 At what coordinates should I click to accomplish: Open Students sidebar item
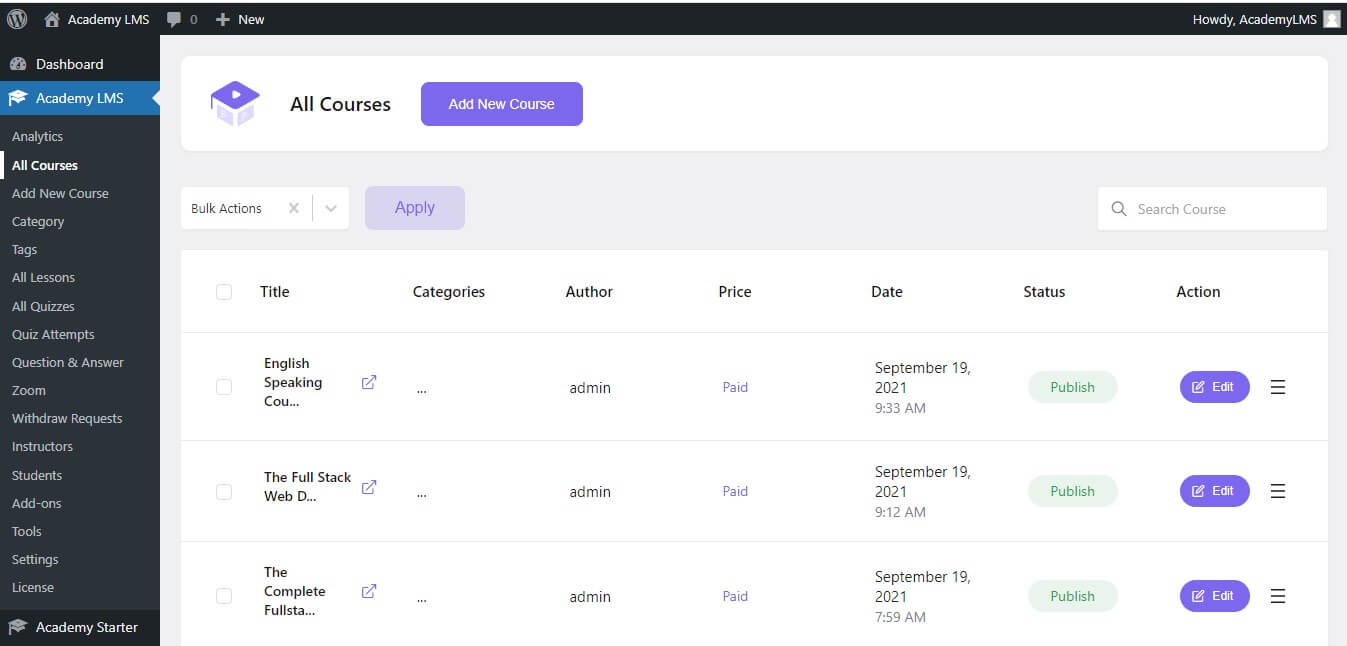(x=37, y=475)
